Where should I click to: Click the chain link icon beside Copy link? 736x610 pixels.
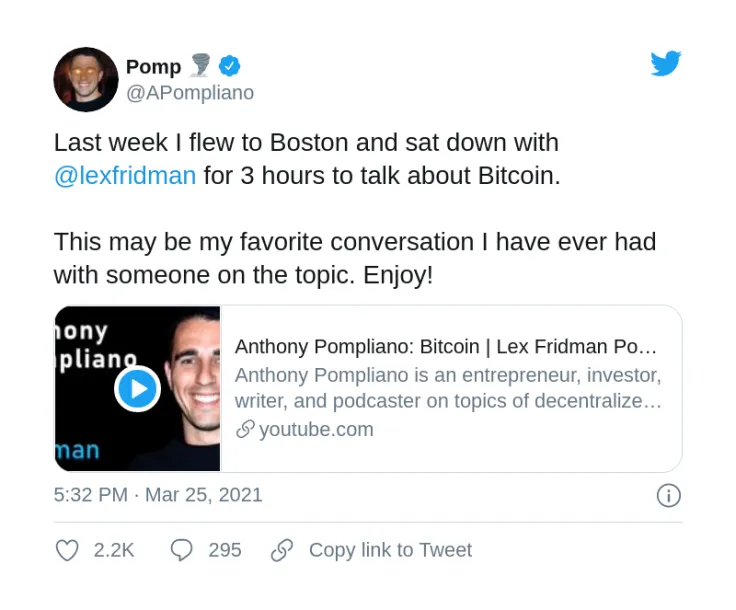(282, 550)
